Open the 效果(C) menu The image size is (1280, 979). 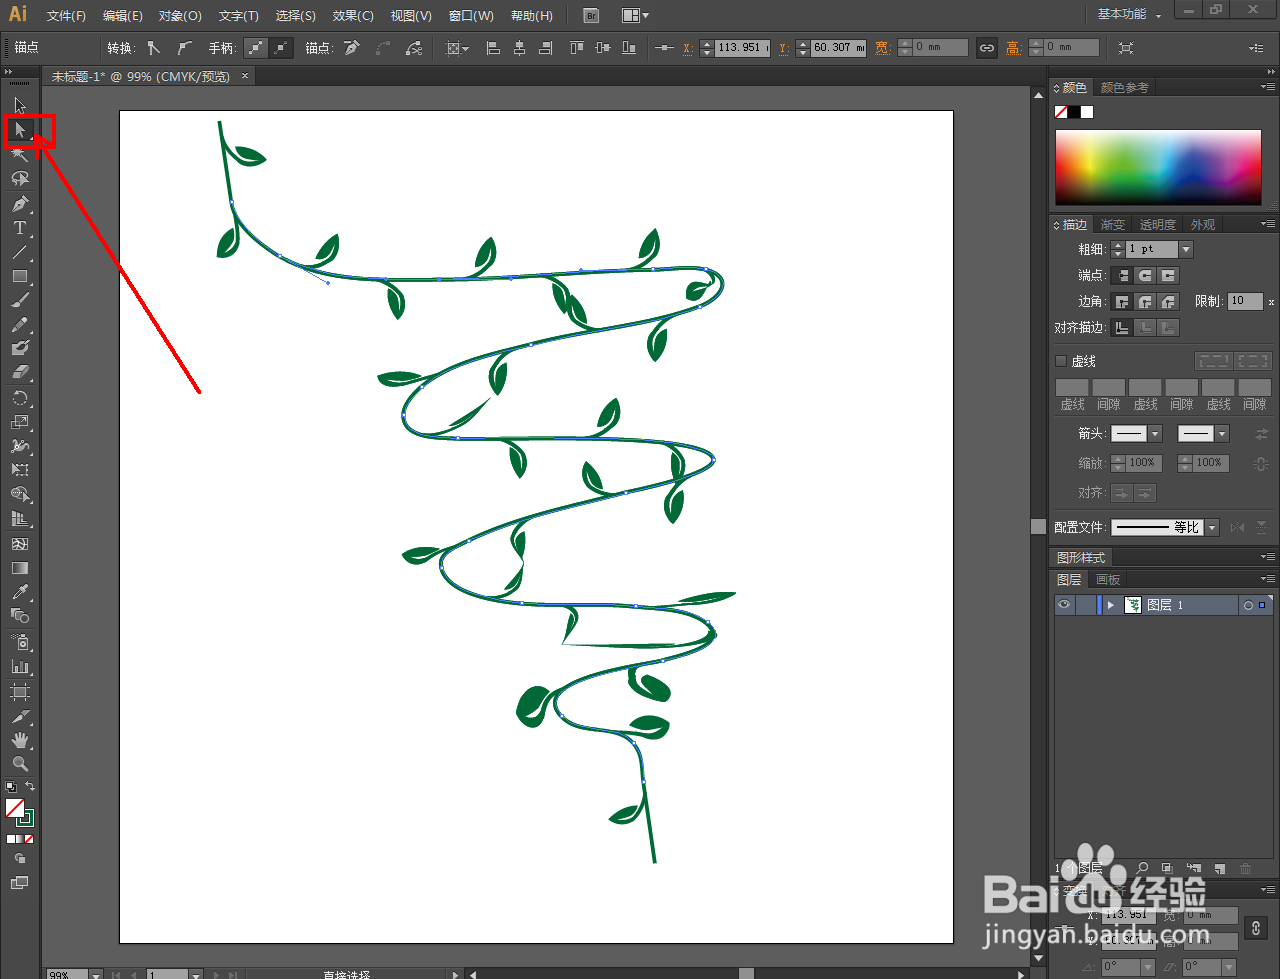click(353, 15)
